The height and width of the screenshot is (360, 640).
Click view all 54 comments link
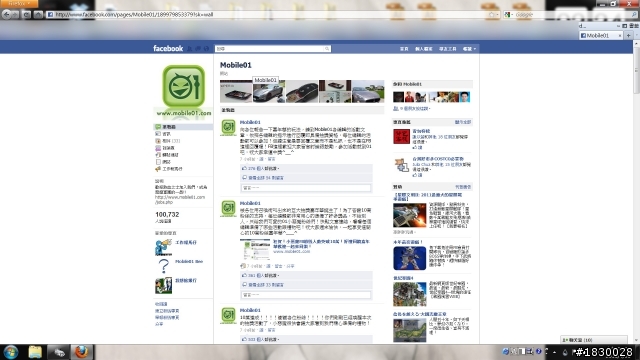[x=266, y=178]
